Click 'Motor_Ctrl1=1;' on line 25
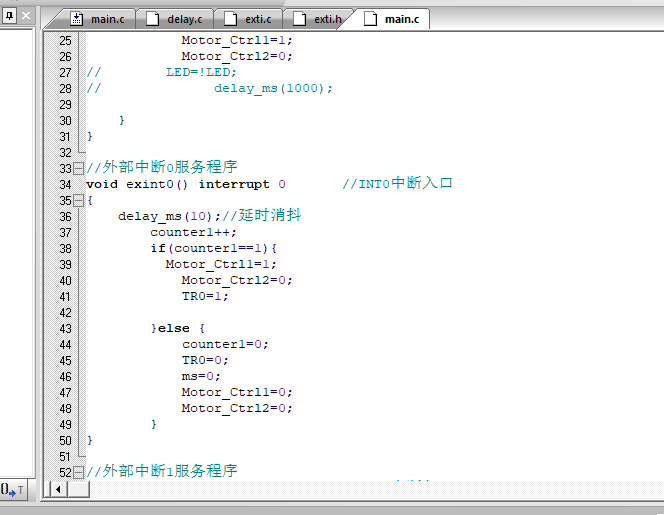Image resolution: width=664 pixels, height=515 pixels. 237,41
